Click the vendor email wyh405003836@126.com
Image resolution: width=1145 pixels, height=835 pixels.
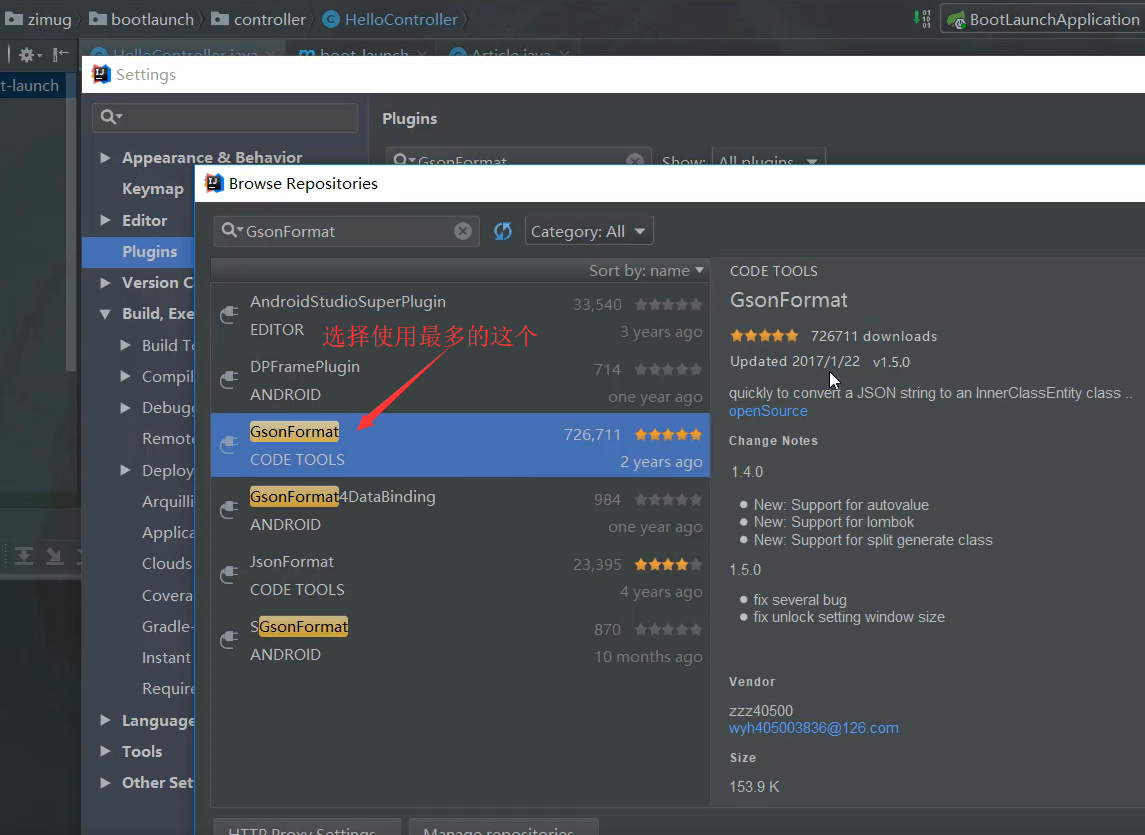point(813,728)
